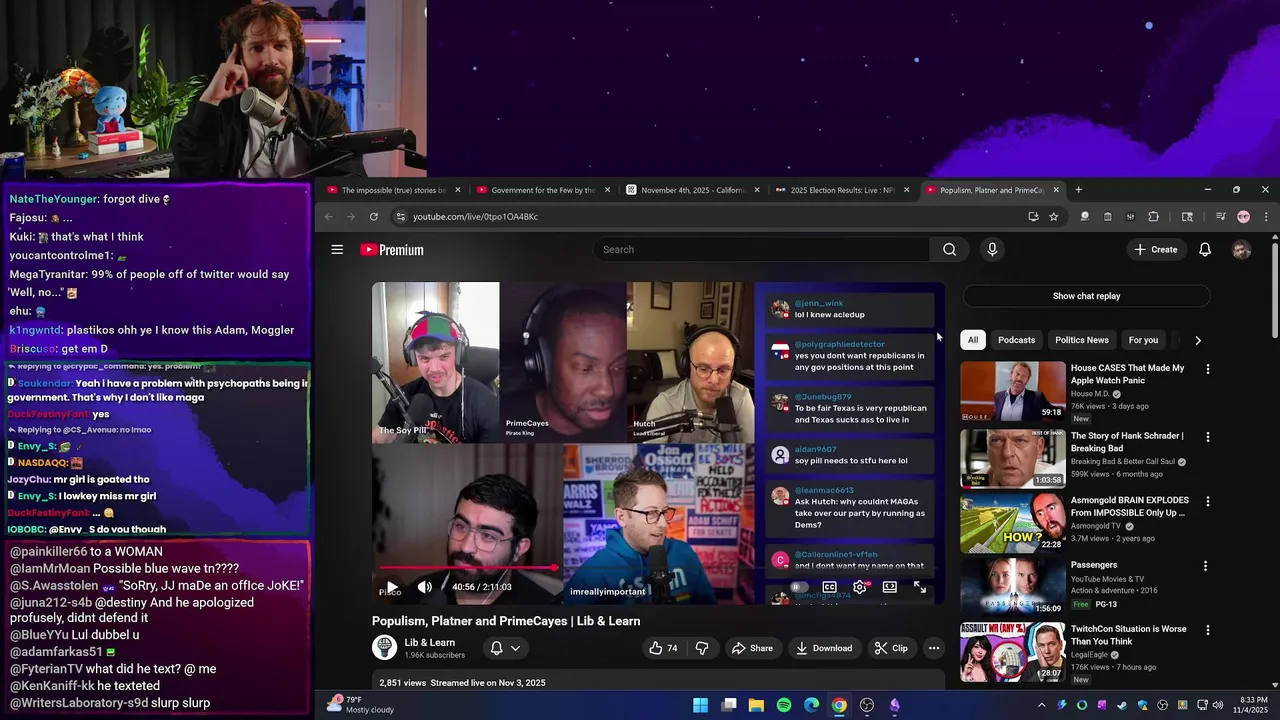Click install app icon in address bar
This screenshot has height=720, width=1280.
coord(1033,217)
